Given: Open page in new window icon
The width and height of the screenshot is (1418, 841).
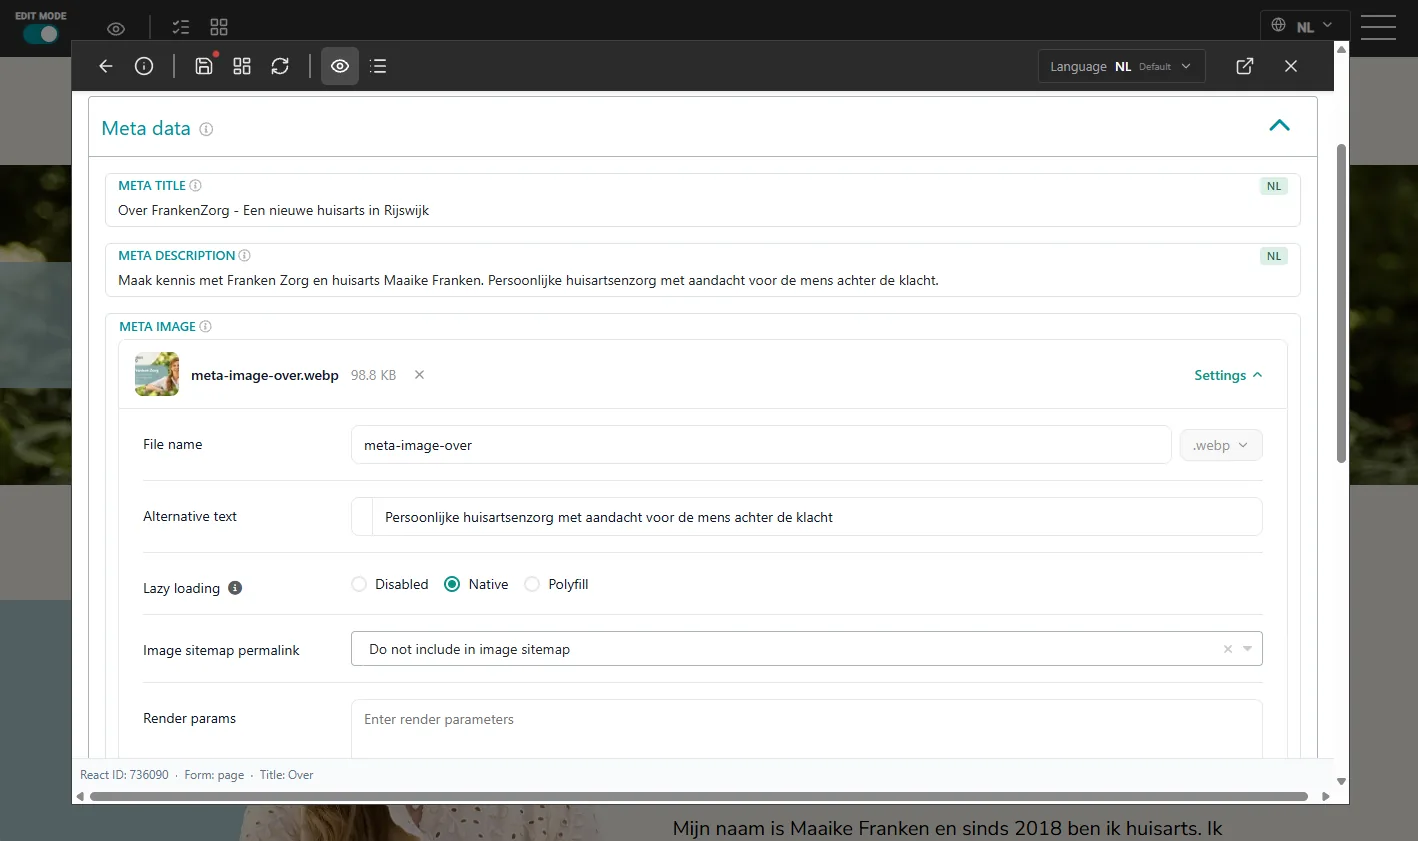Looking at the screenshot, I should point(1245,66).
